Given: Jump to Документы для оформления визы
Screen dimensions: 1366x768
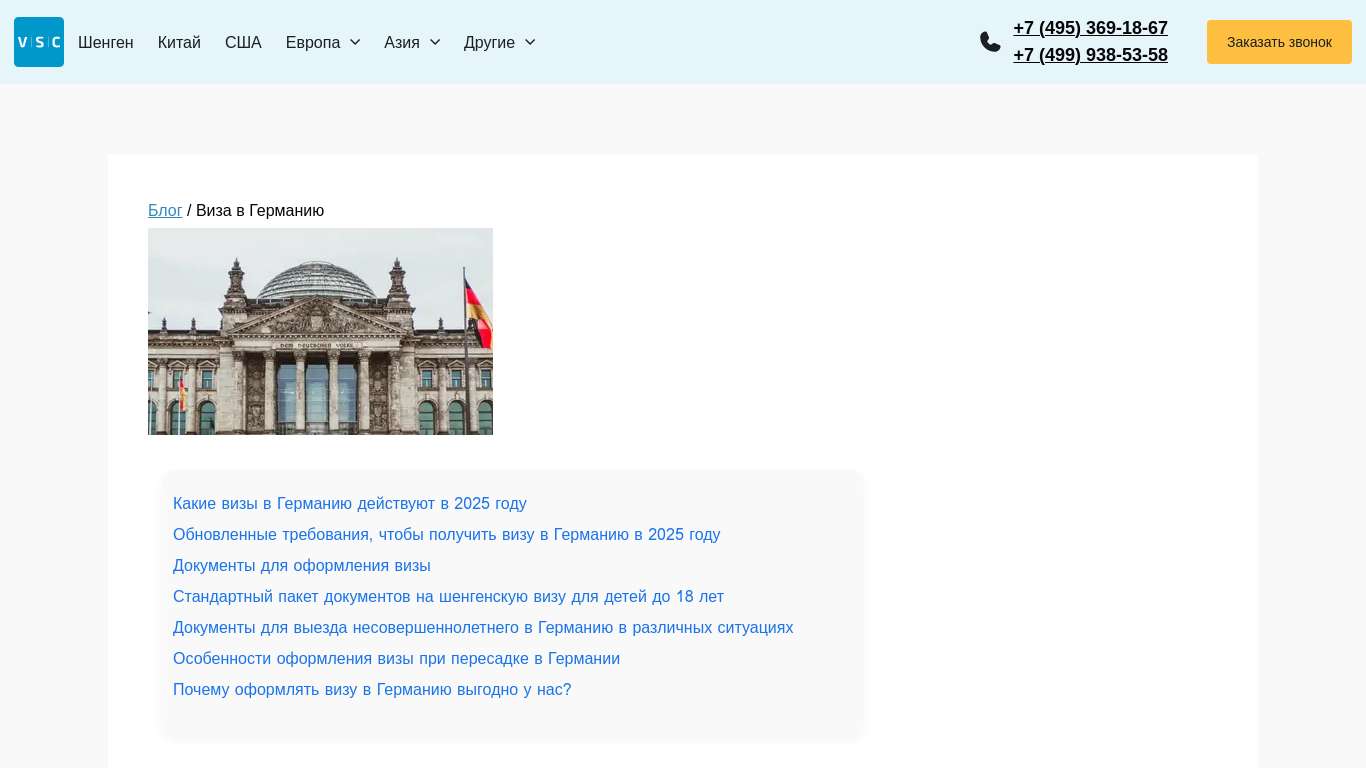Looking at the screenshot, I should click(x=302, y=566).
